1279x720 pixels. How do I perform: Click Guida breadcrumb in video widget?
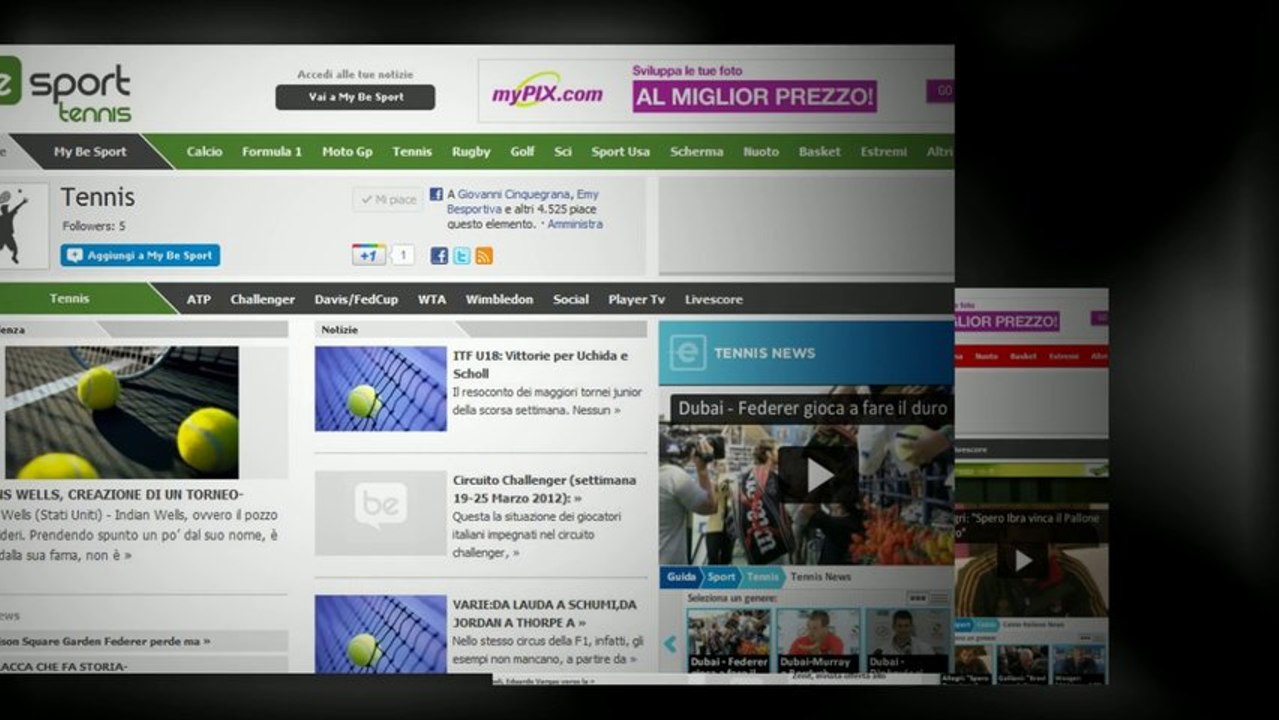point(681,577)
